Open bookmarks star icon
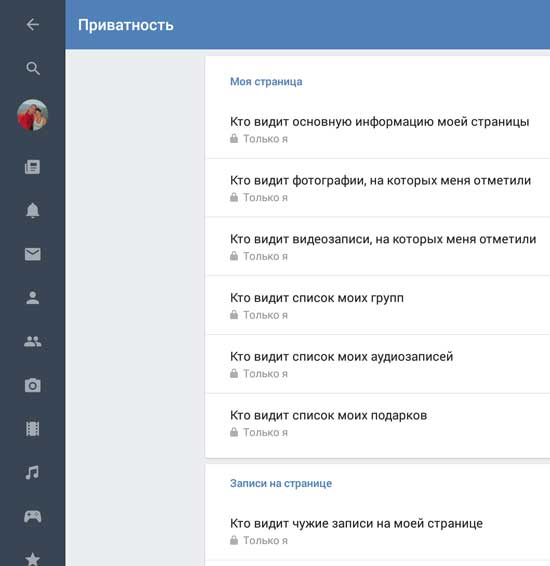Screen dimensions: 550x566 (32, 559)
